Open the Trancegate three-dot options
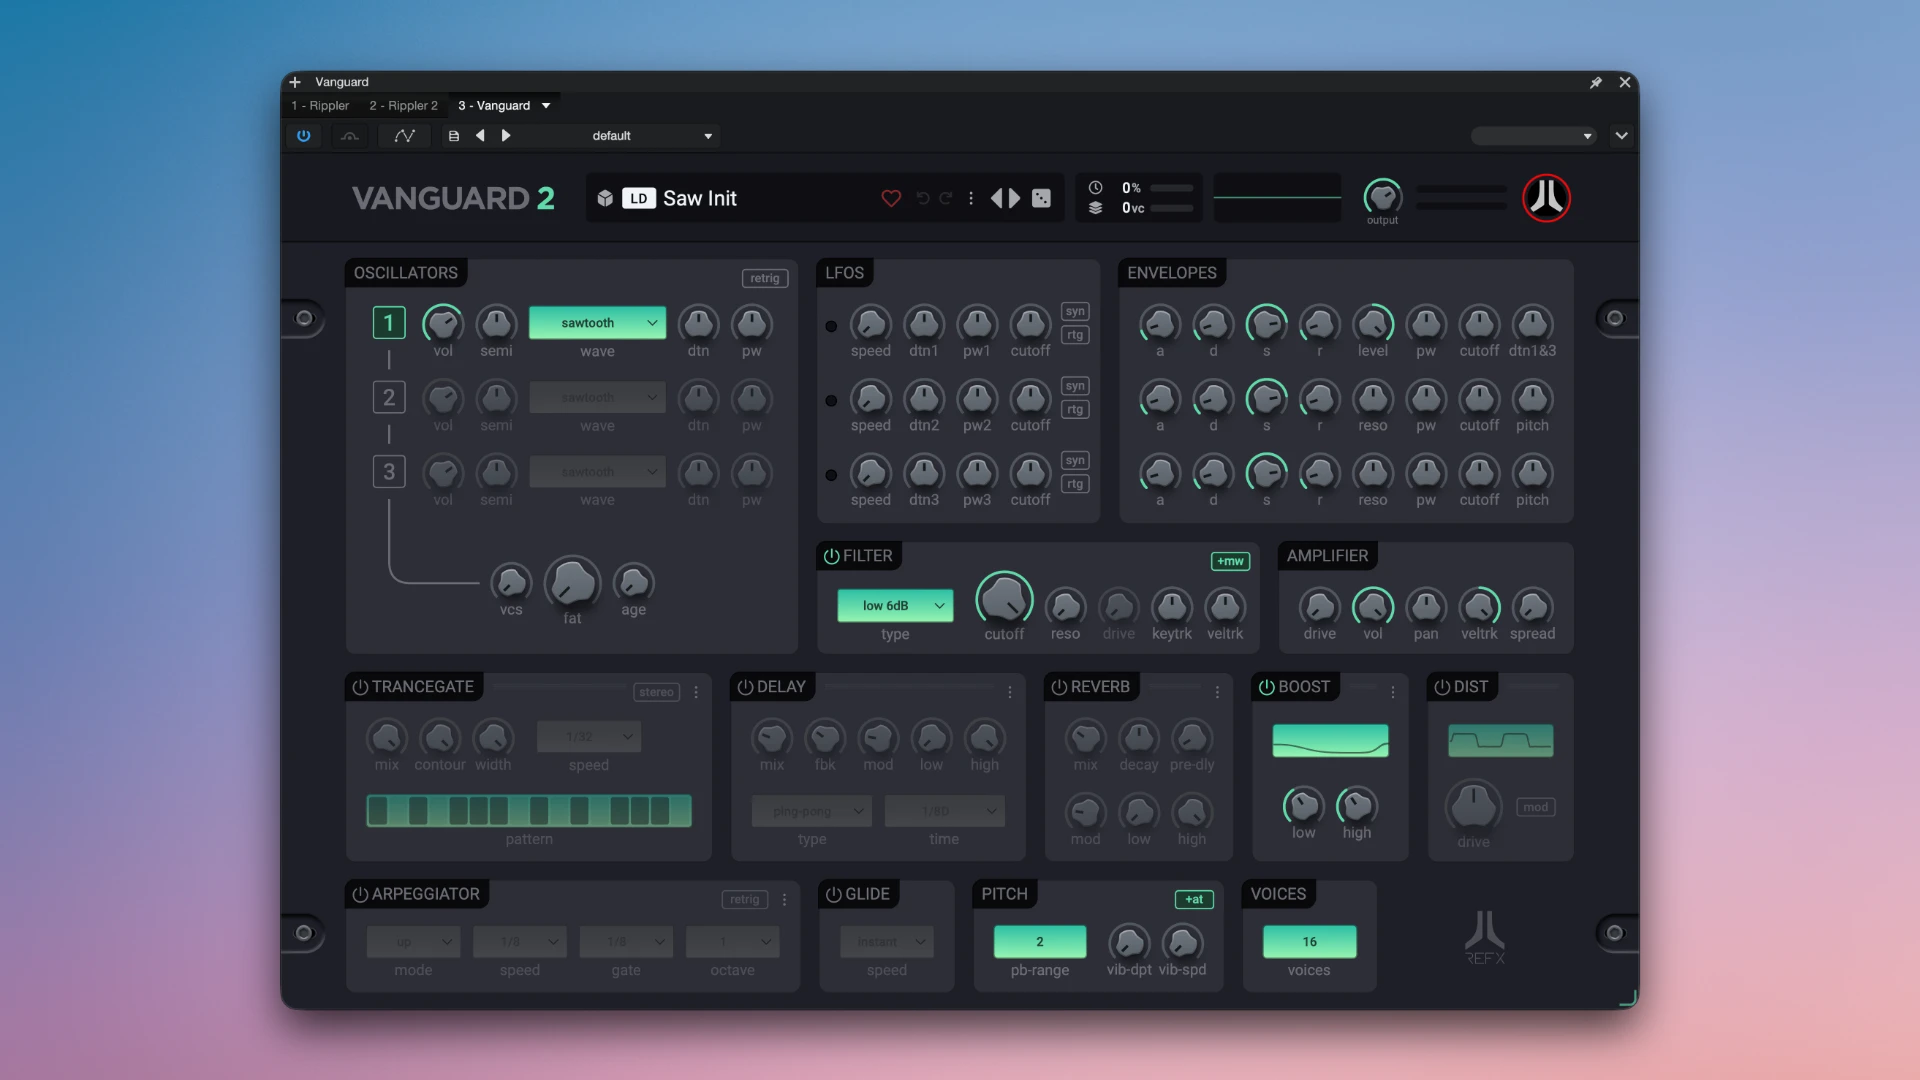 tap(697, 692)
